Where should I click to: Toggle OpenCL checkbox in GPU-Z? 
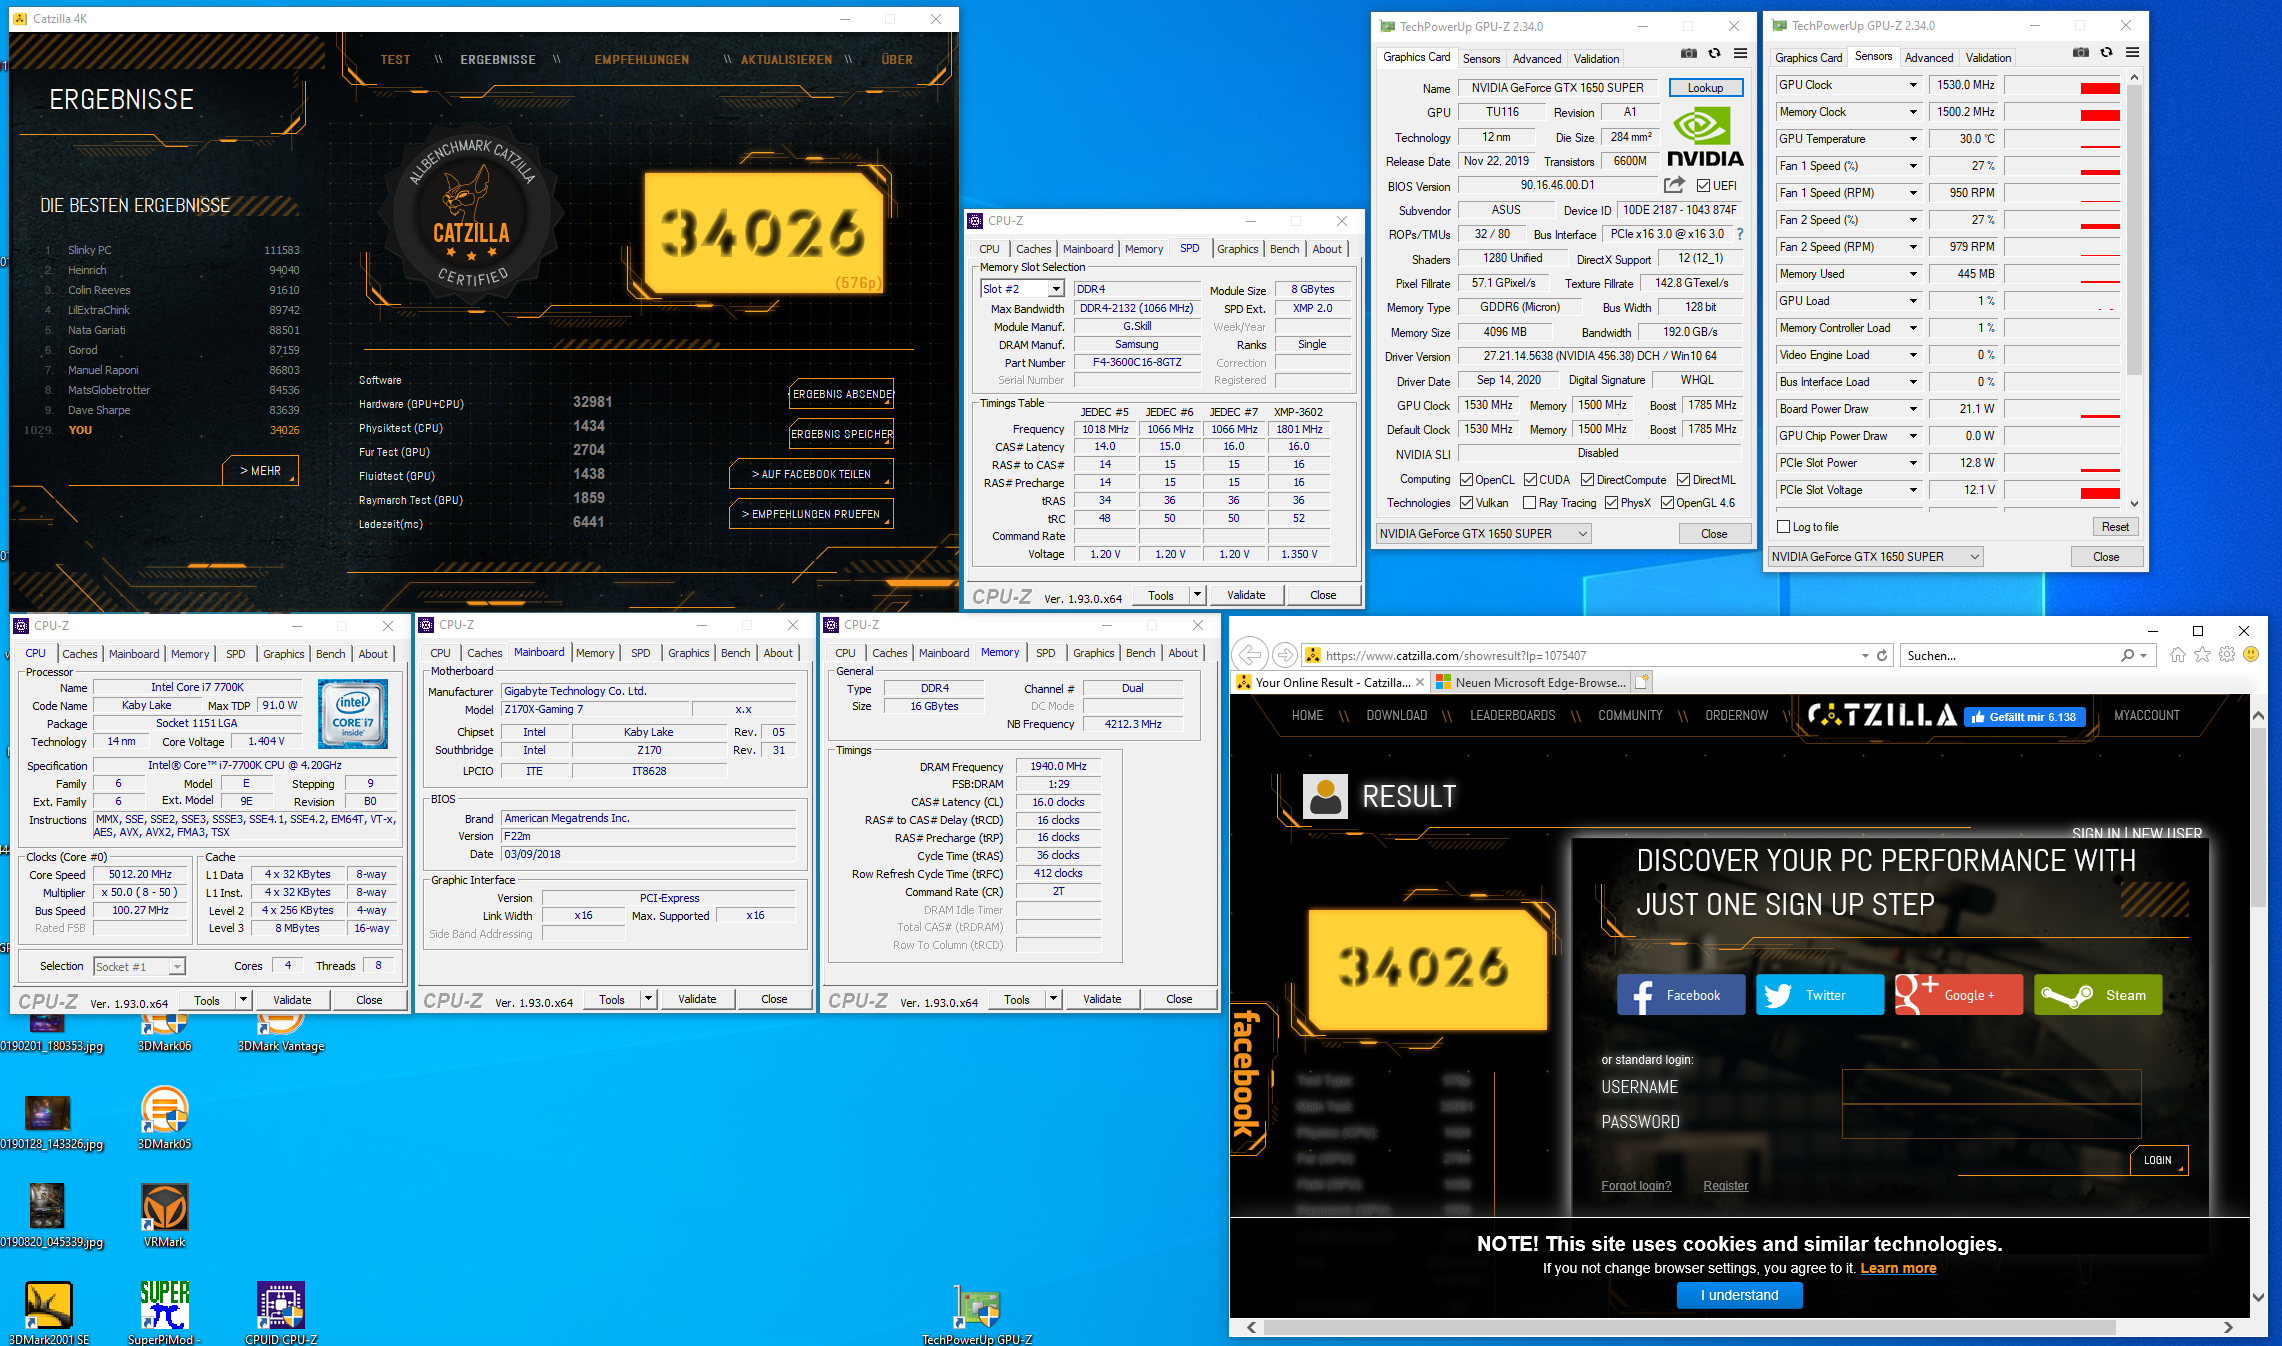point(1466,480)
